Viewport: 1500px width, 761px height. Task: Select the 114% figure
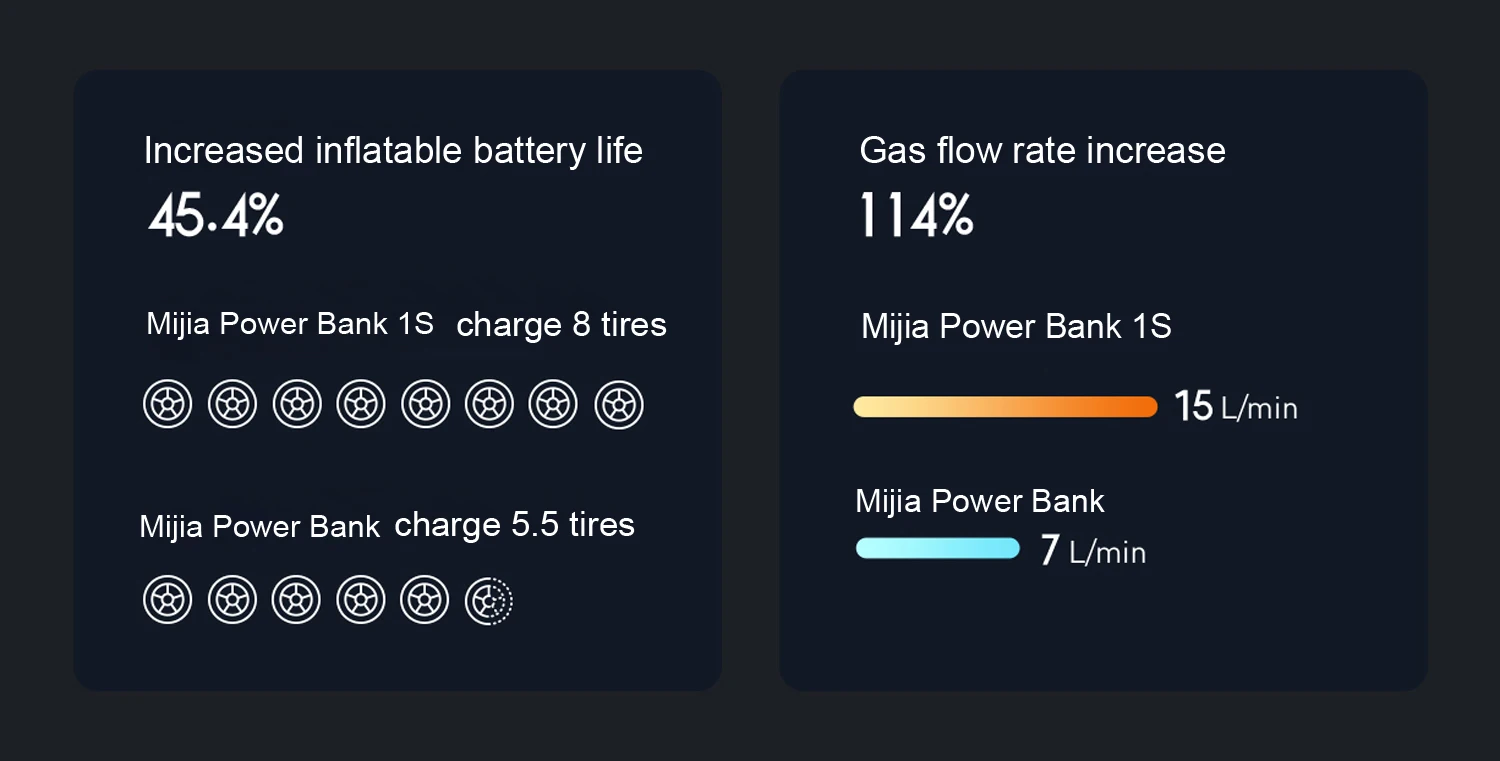pos(916,216)
